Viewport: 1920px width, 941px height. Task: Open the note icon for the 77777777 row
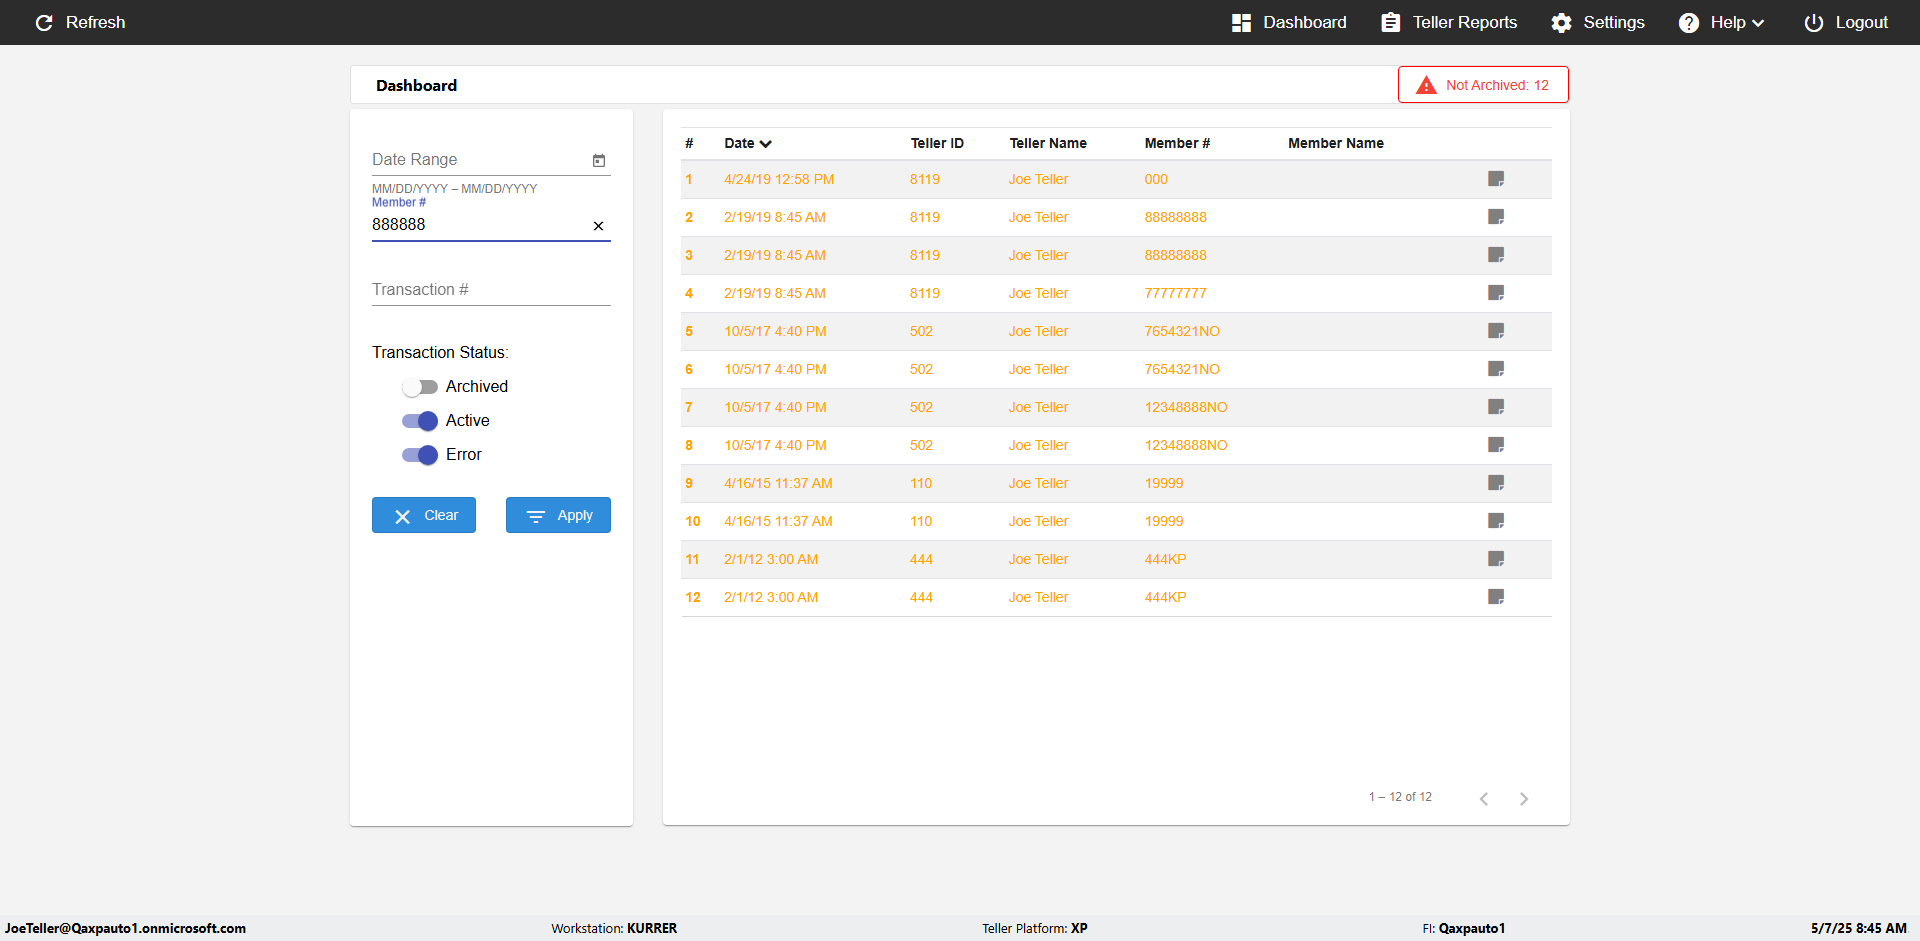pos(1496,293)
